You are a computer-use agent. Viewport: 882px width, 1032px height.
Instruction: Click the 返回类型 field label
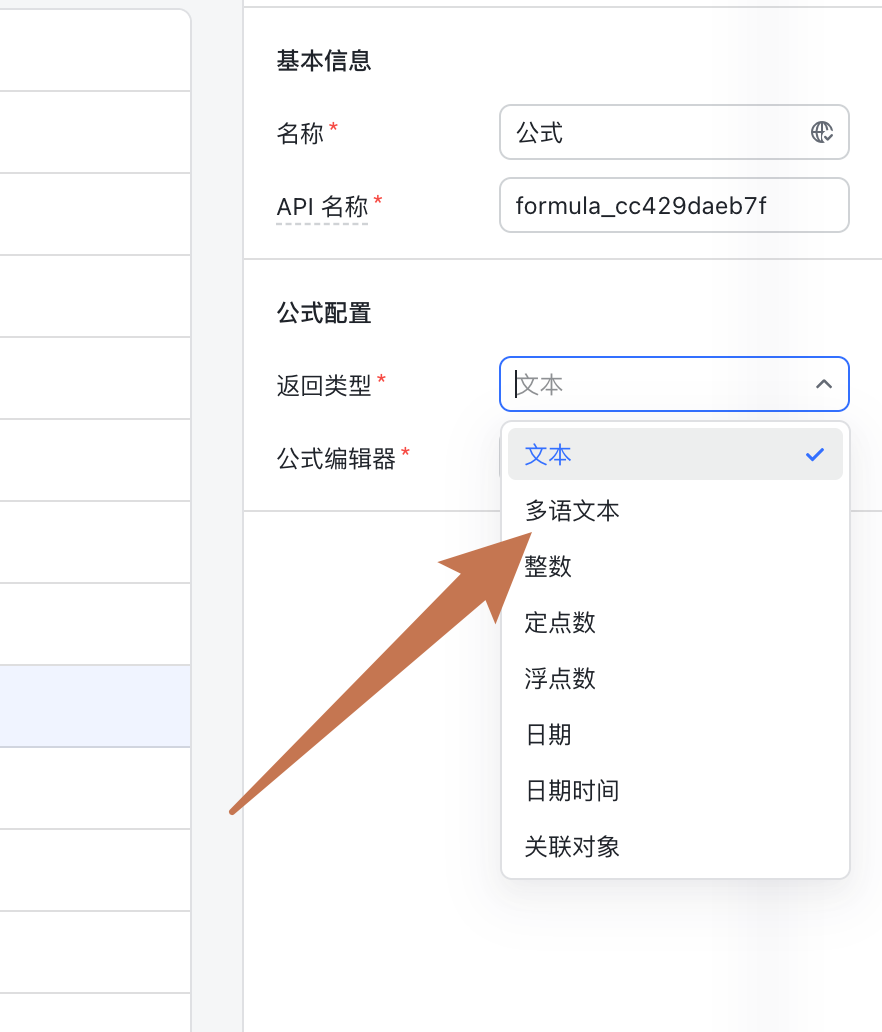coord(324,386)
